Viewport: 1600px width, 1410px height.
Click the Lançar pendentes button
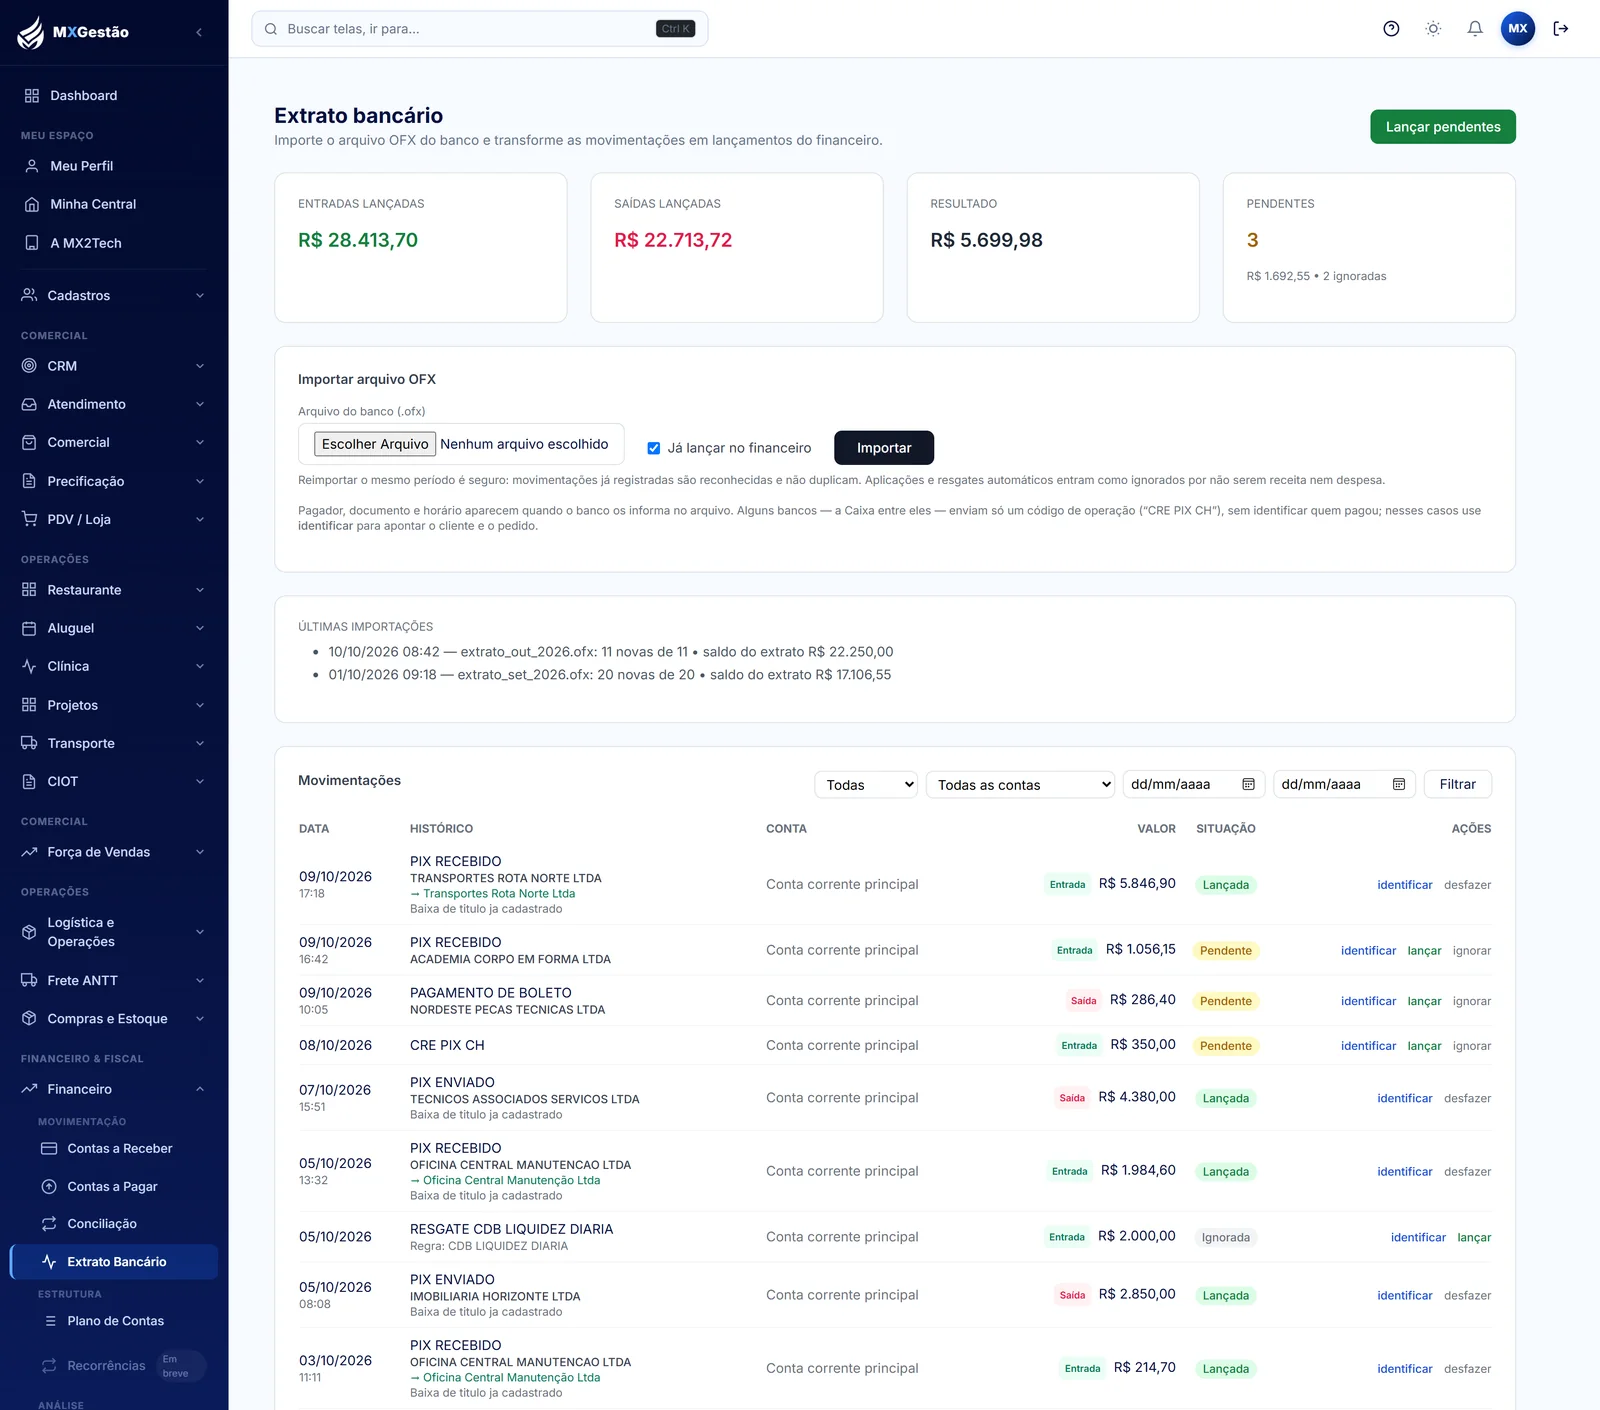coord(1443,127)
